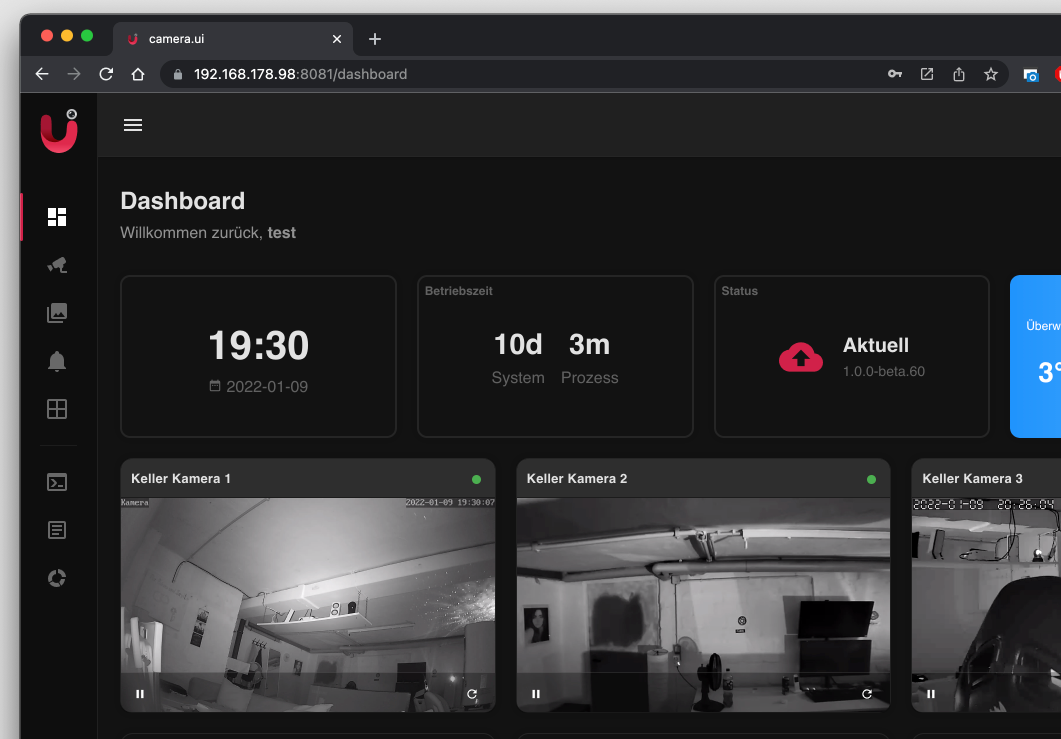This screenshot has height=739, width=1061.
Task: Toggle the hamburger navigation menu
Action: (133, 125)
